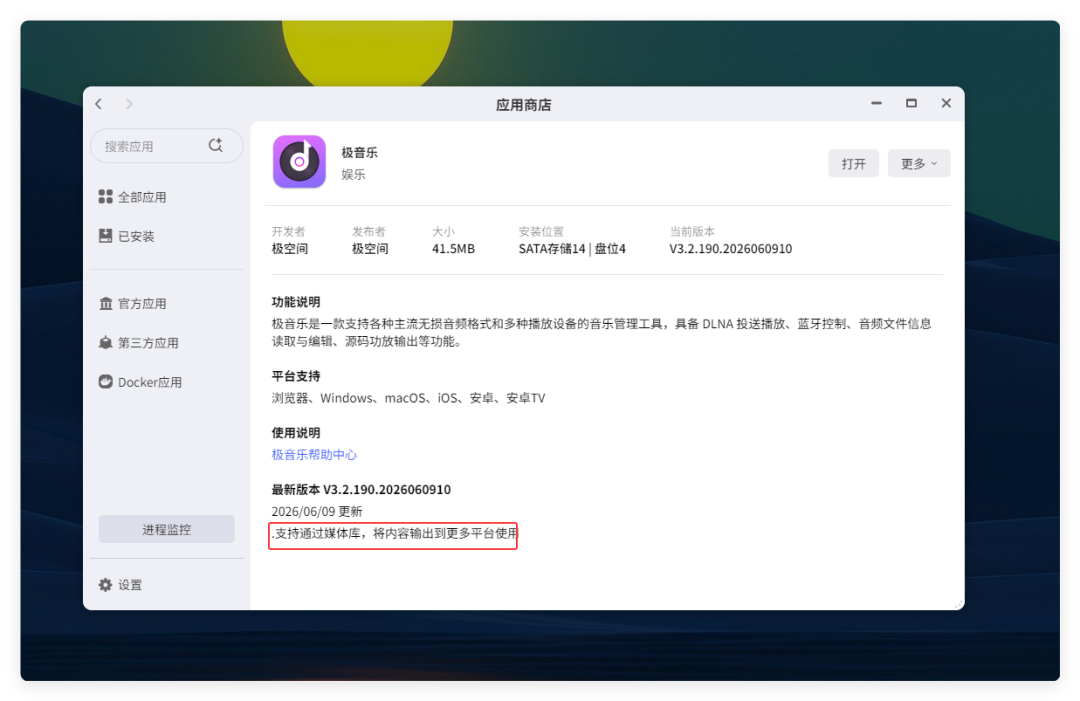This screenshot has height=701, width=1080.
Task: Click the 2026/06/09 更新 date
Action: coord(317,511)
